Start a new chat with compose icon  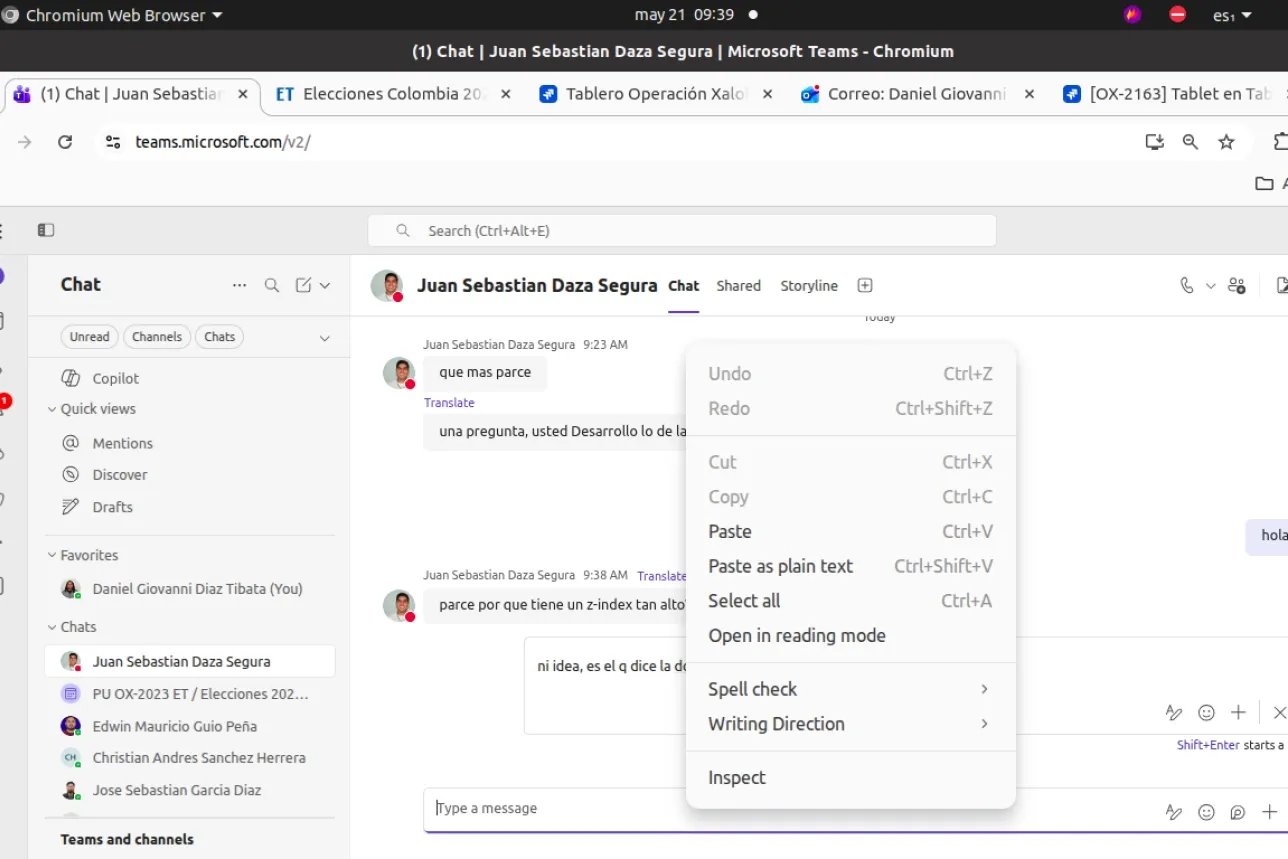point(303,285)
